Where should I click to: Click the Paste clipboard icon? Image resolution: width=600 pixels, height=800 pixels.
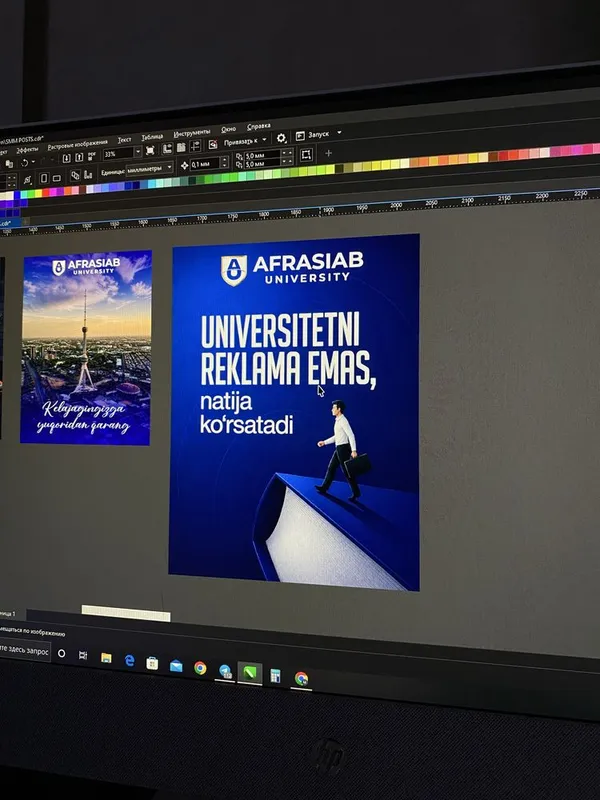[x=9, y=164]
